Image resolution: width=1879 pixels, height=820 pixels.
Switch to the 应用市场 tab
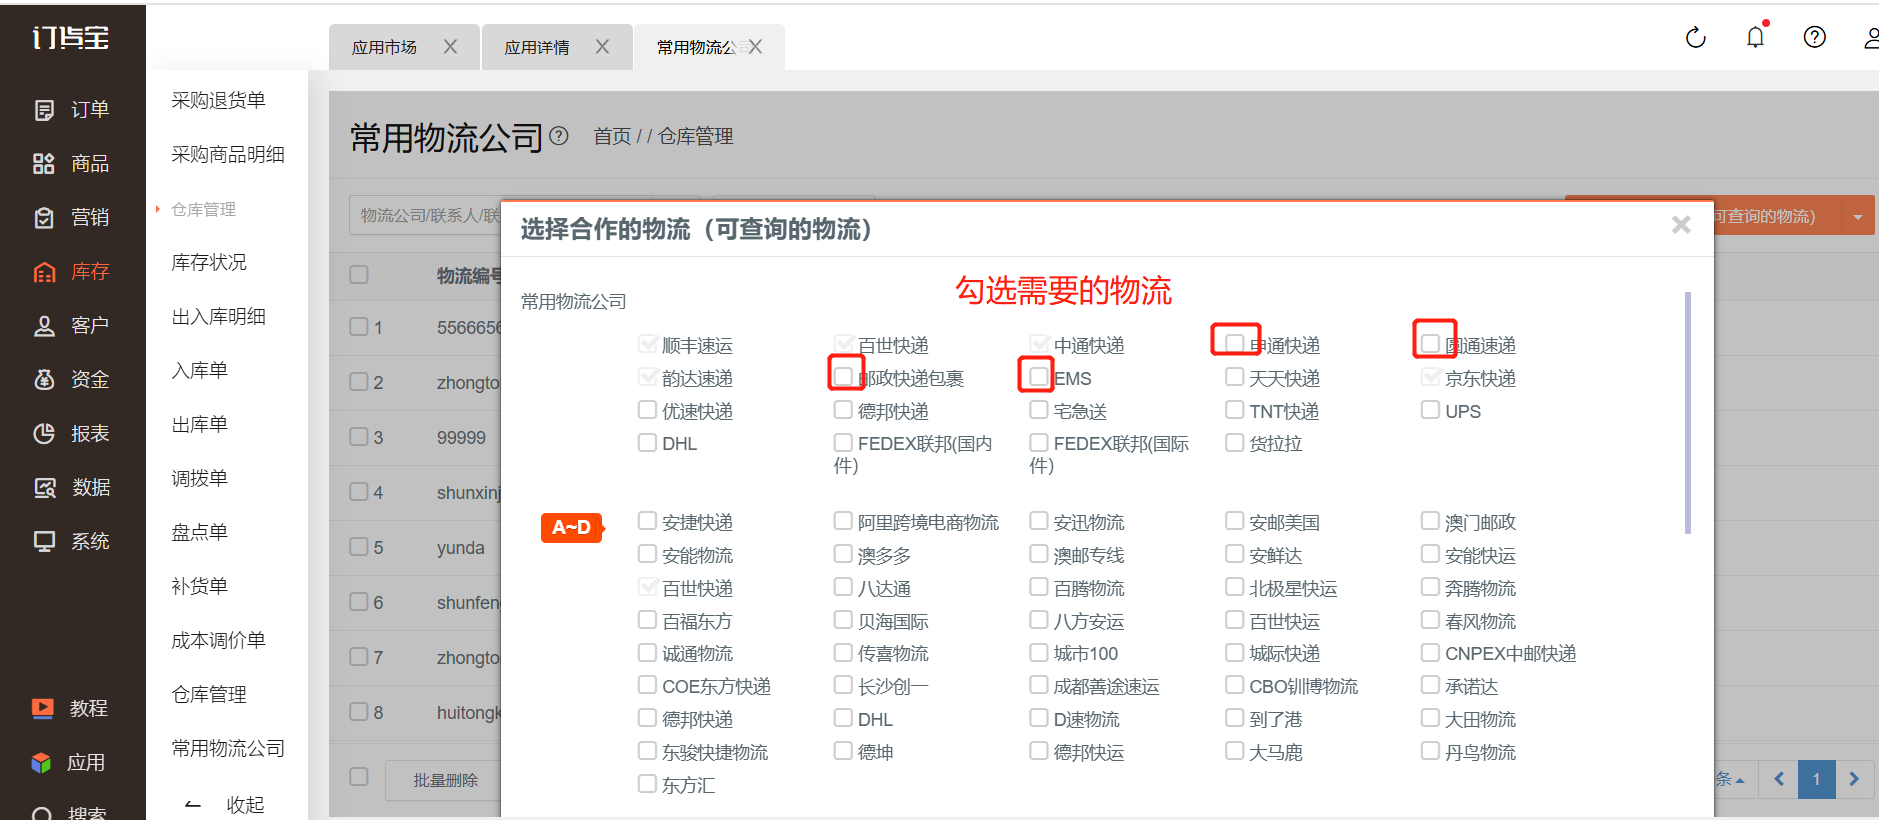tap(384, 48)
